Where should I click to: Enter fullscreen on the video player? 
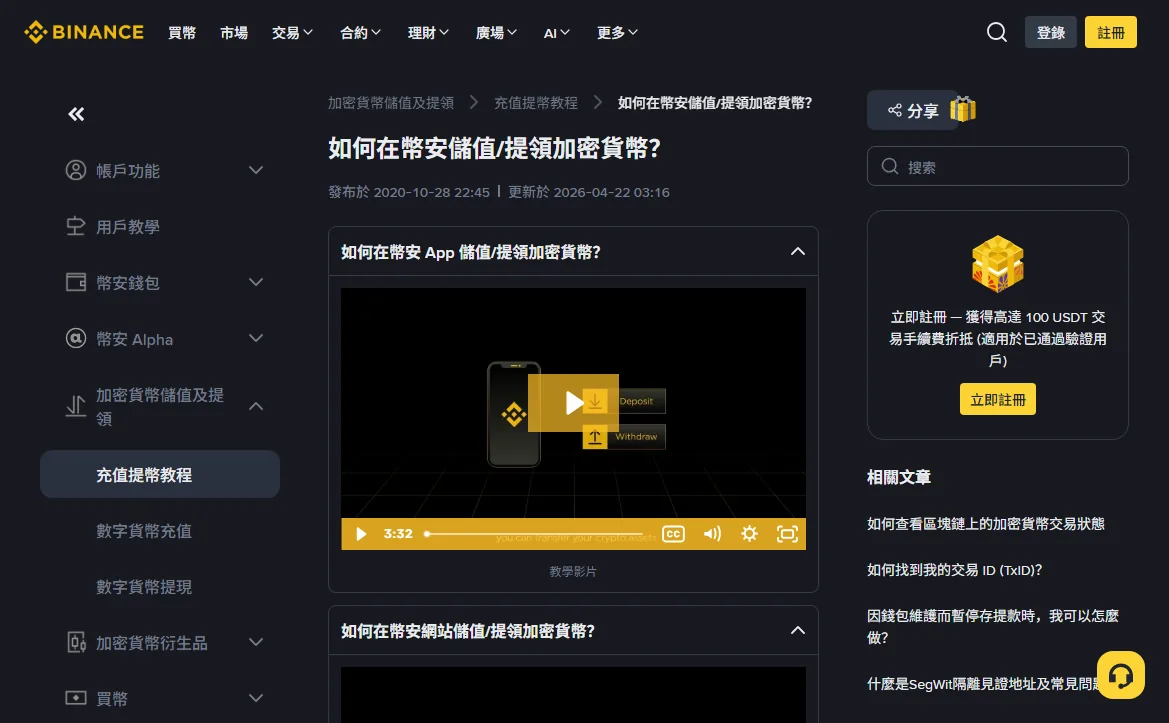(x=787, y=534)
